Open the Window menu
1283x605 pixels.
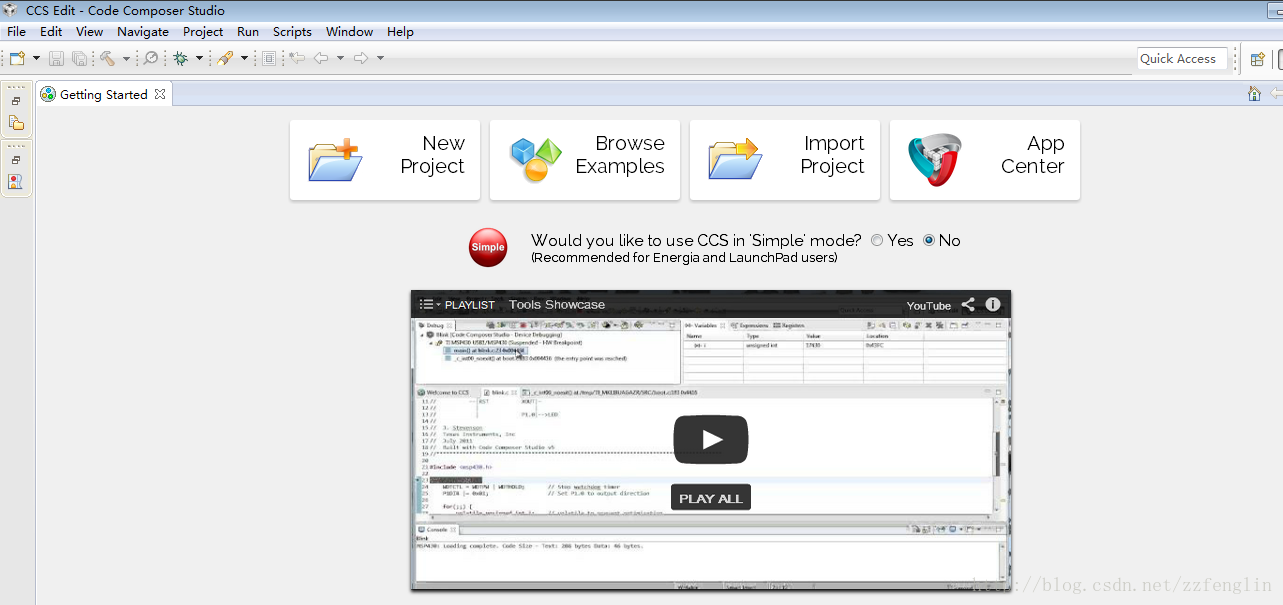pos(350,32)
